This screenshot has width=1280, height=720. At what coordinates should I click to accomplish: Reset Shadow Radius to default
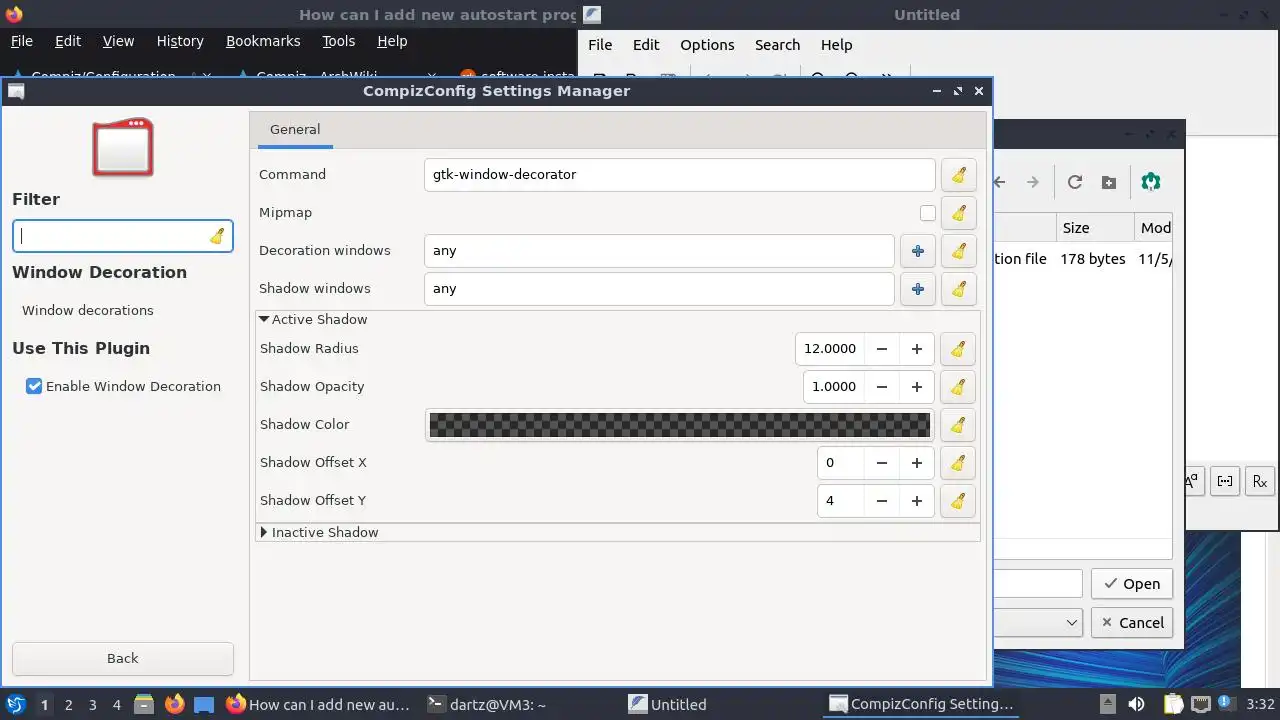pyautogui.click(x=958, y=349)
